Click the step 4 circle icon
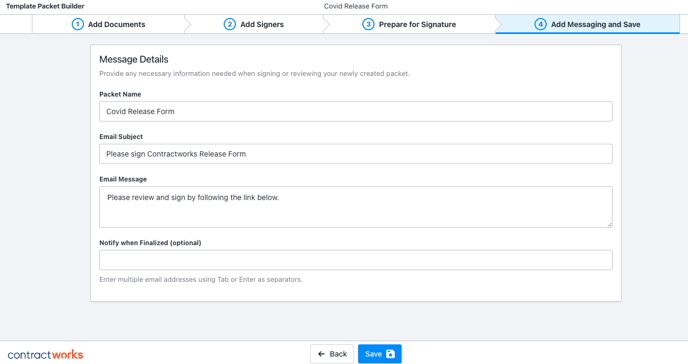Viewport: 688px width, 364px height. (x=540, y=25)
